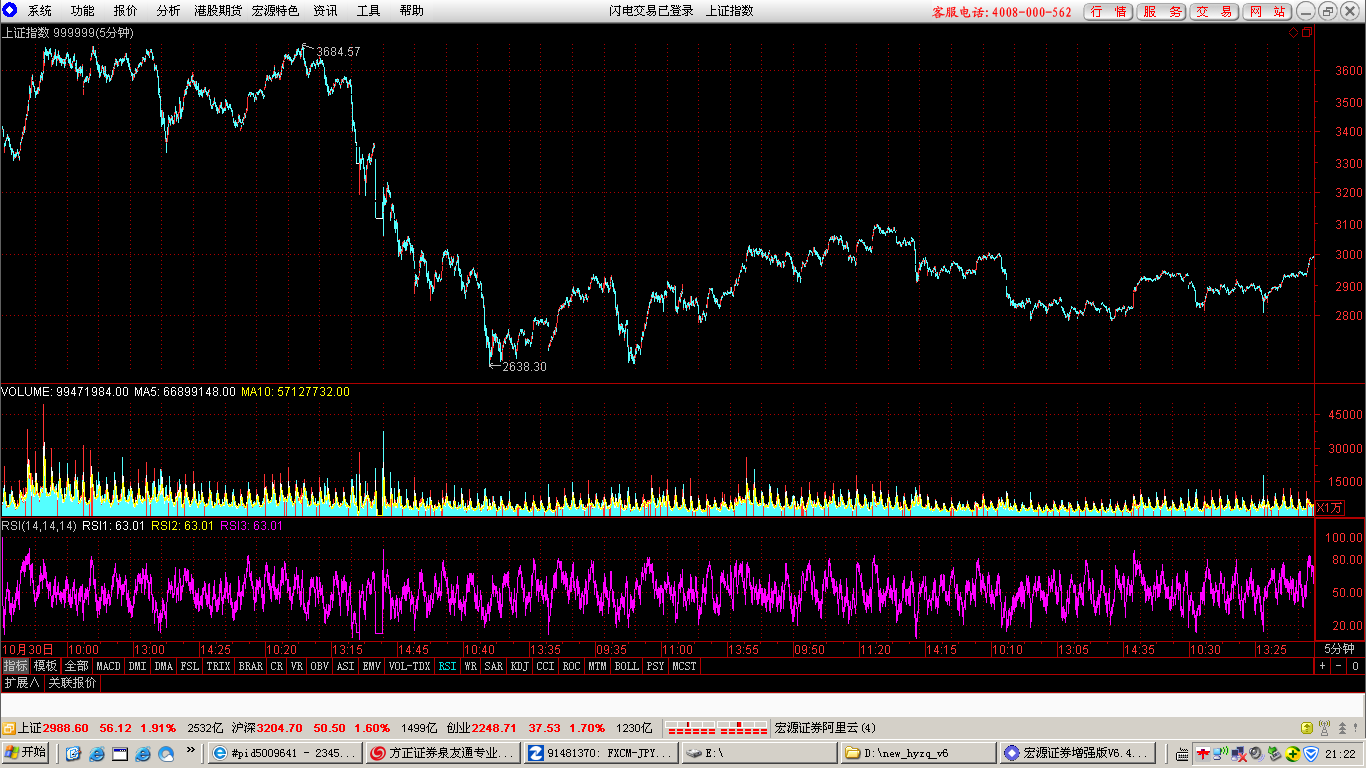Select the FSL indicator
Image resolution: width=1366 pixels, height=768 pixels.
[x=189, y=666]
